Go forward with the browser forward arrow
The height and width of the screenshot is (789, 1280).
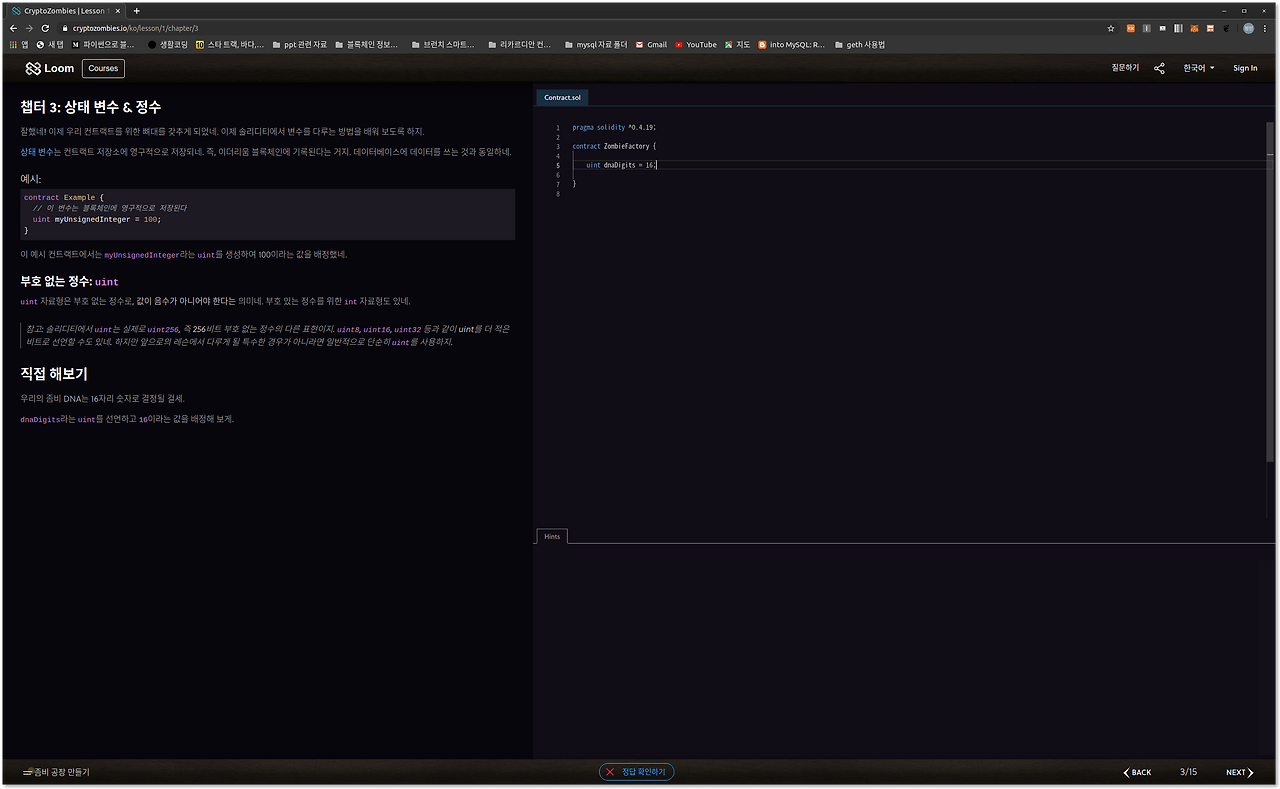tap(29, 28)
